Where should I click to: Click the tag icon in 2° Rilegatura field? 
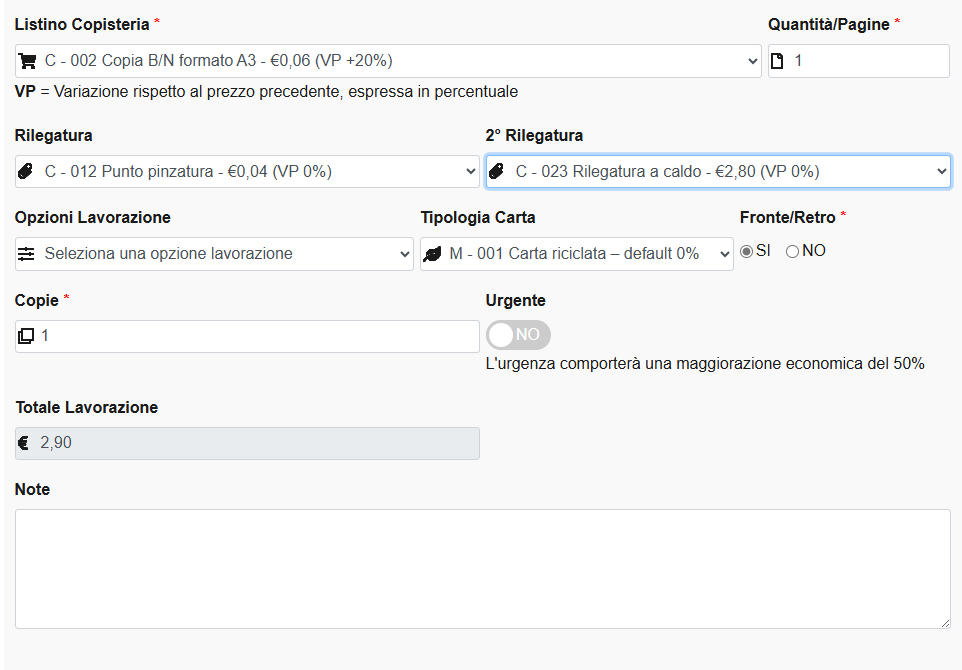coord(496,172)
